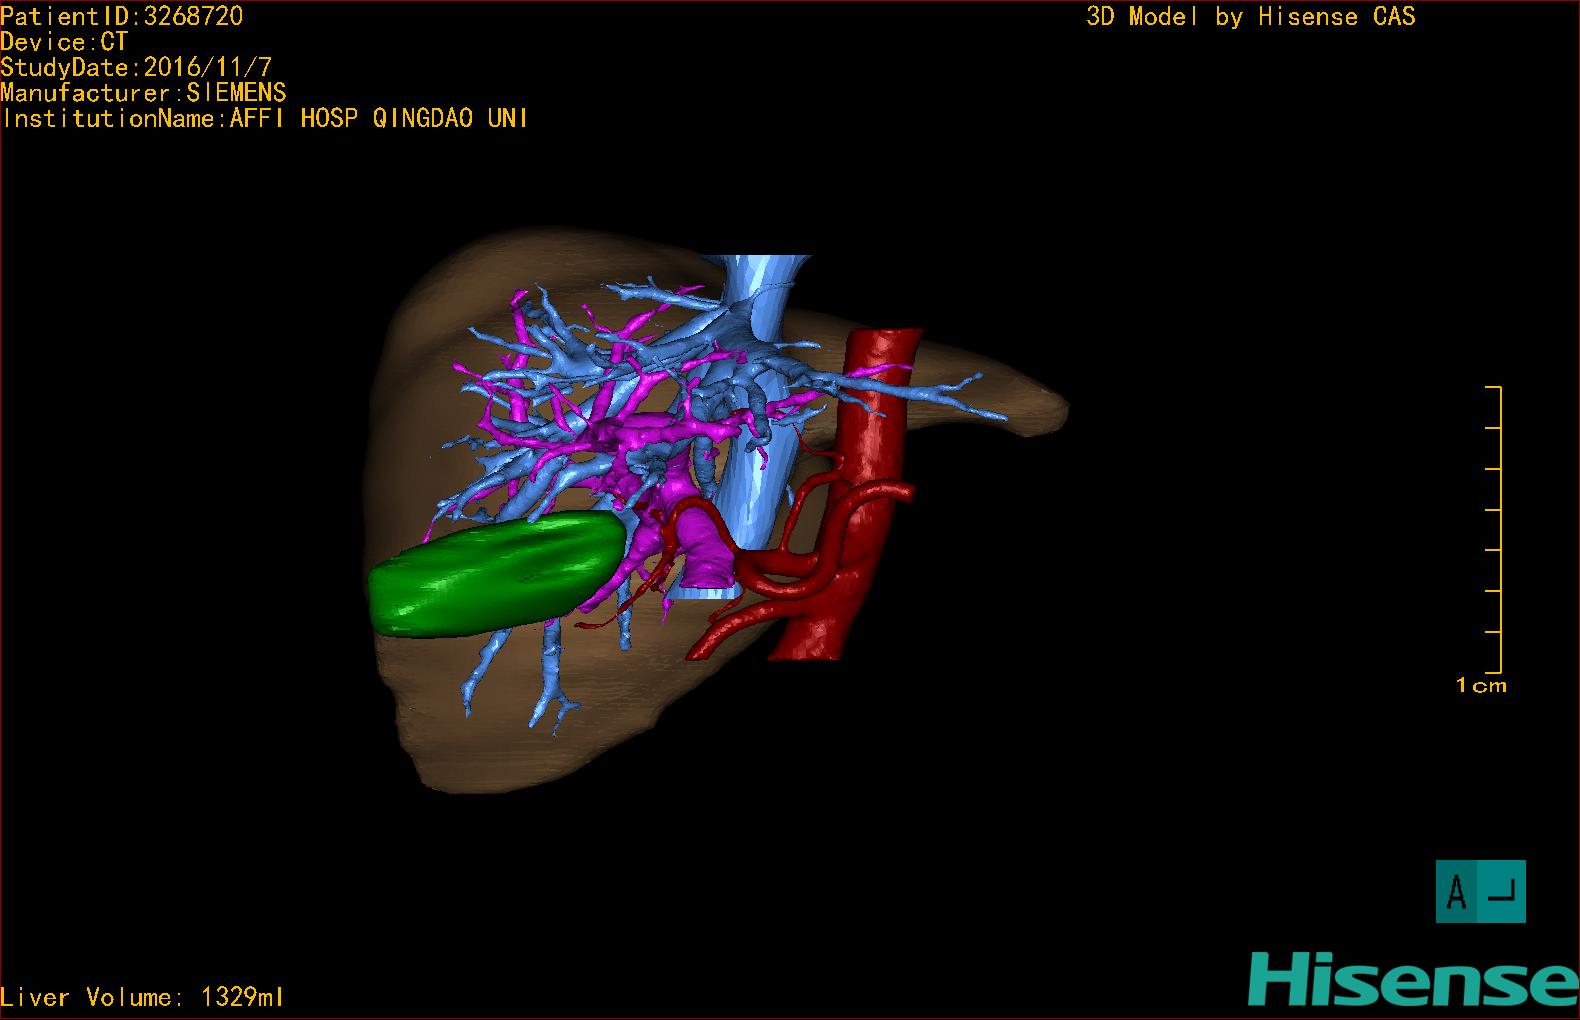Click the Device:CT label
Screen dimensions: 1580x1020
(64, 42)
